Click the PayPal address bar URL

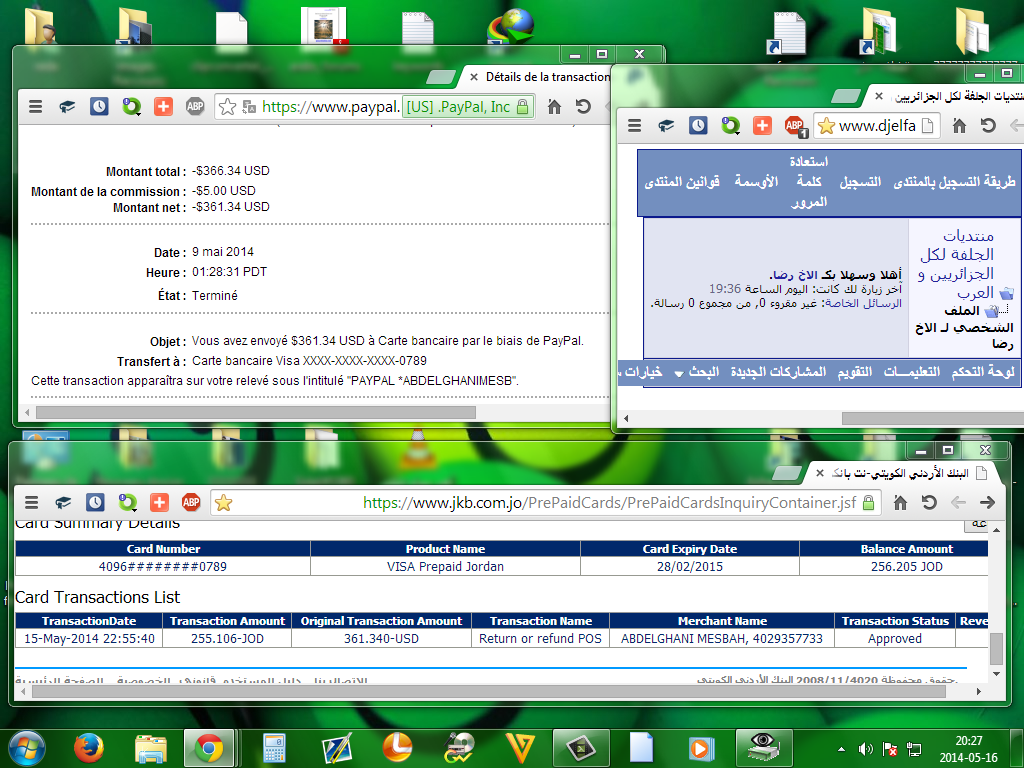330,106
